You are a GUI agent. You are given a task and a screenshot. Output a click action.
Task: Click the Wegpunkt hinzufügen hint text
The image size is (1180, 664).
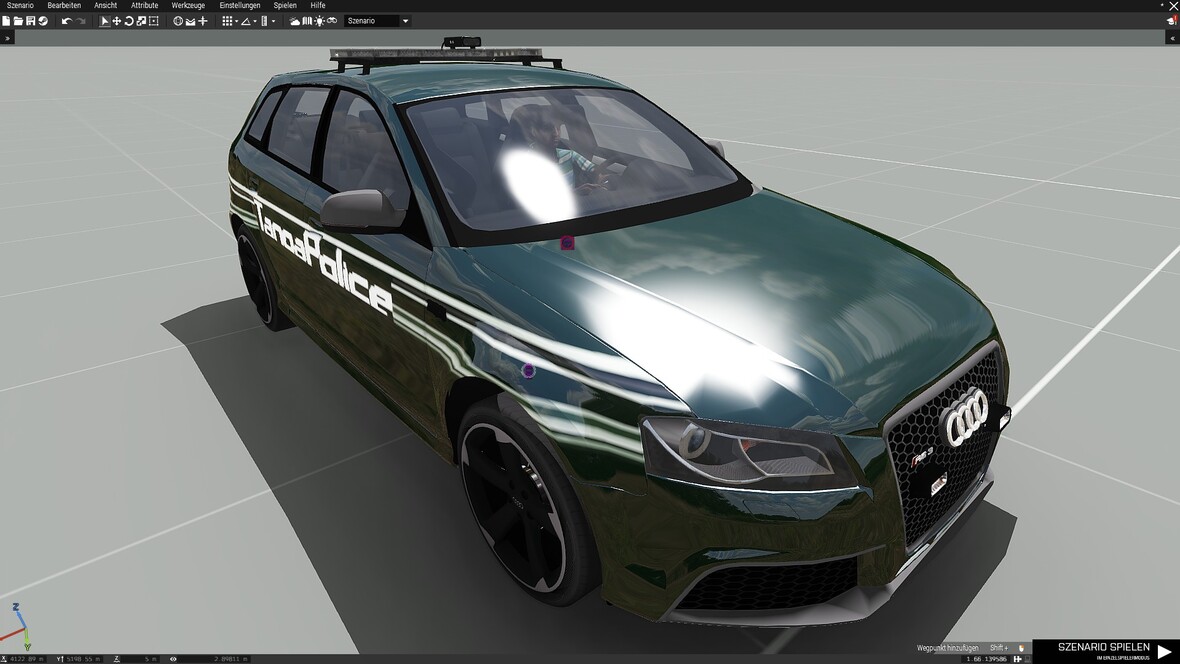click(947, 648)
